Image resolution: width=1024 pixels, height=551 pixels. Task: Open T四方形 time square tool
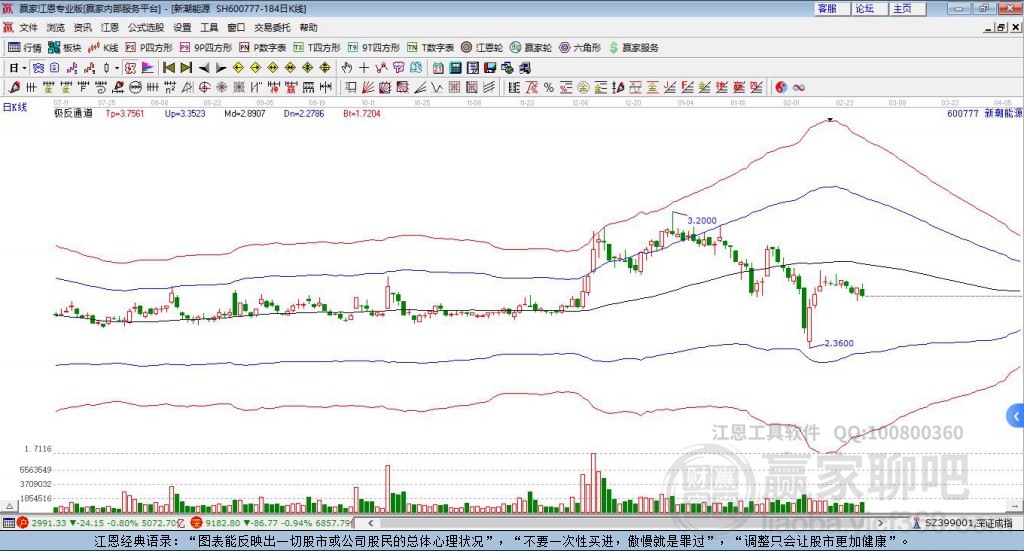click(x=317, y=48)
